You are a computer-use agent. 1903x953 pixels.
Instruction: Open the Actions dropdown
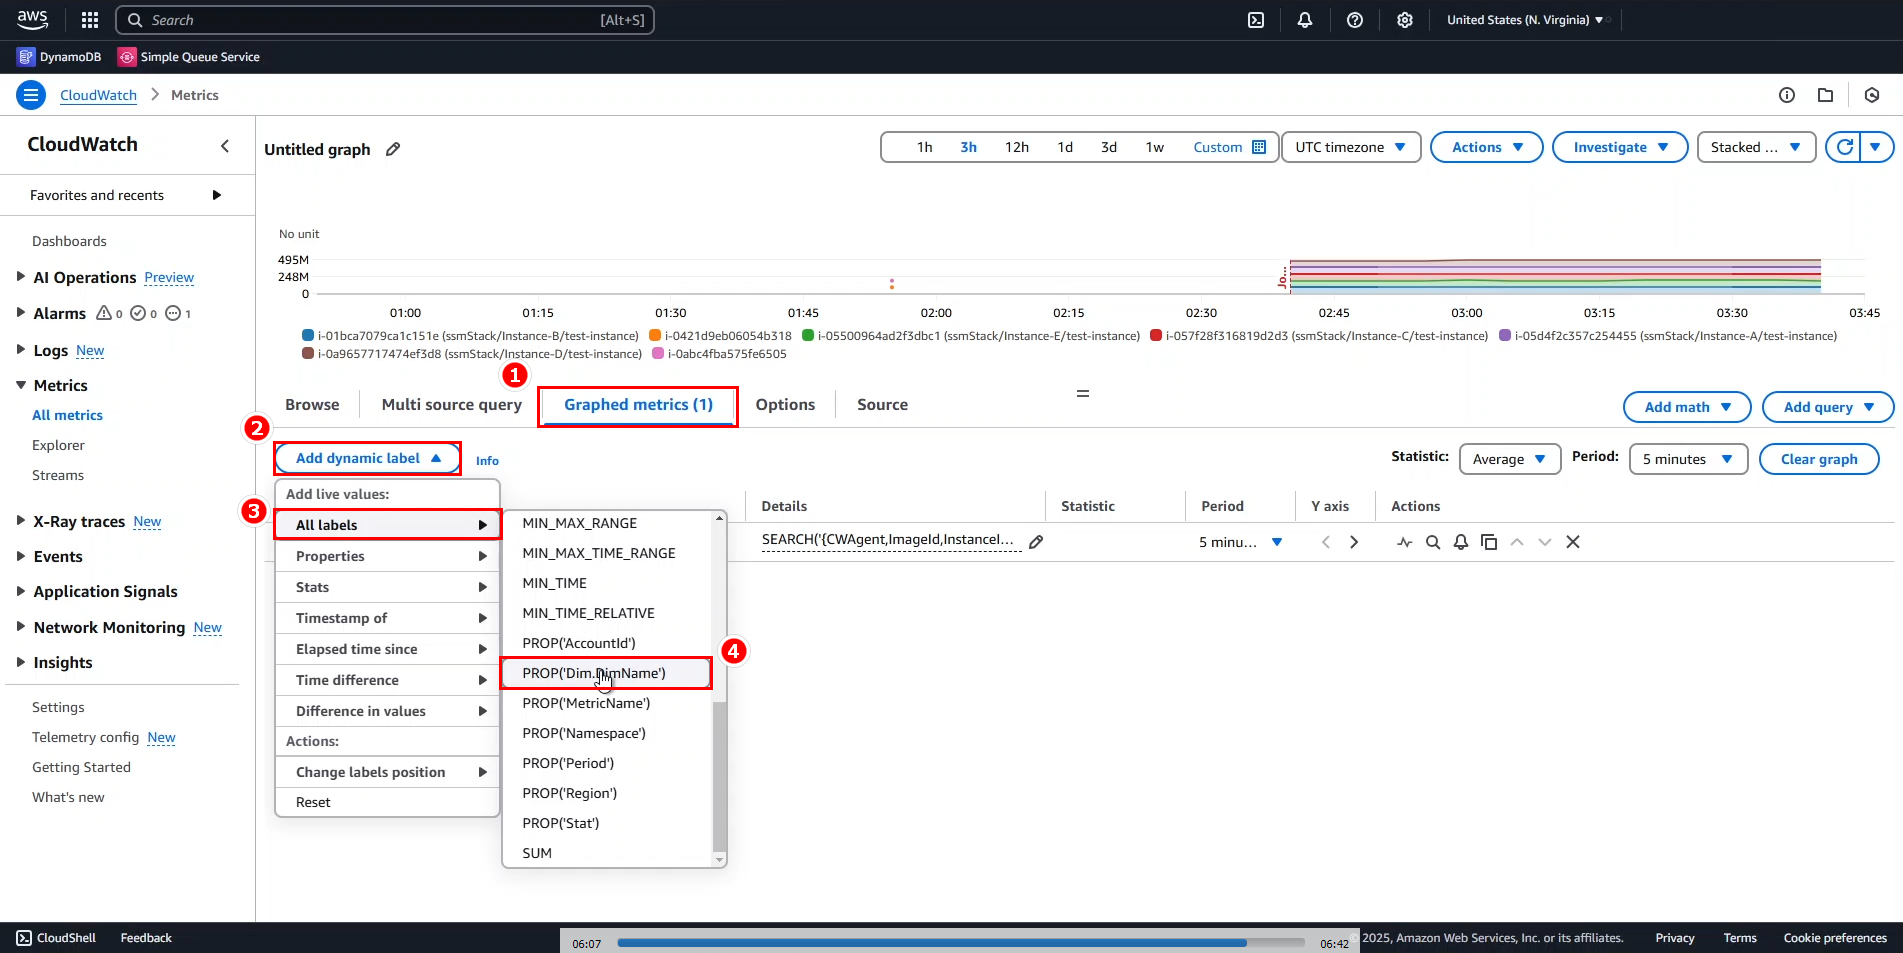tap(1487, 147)
